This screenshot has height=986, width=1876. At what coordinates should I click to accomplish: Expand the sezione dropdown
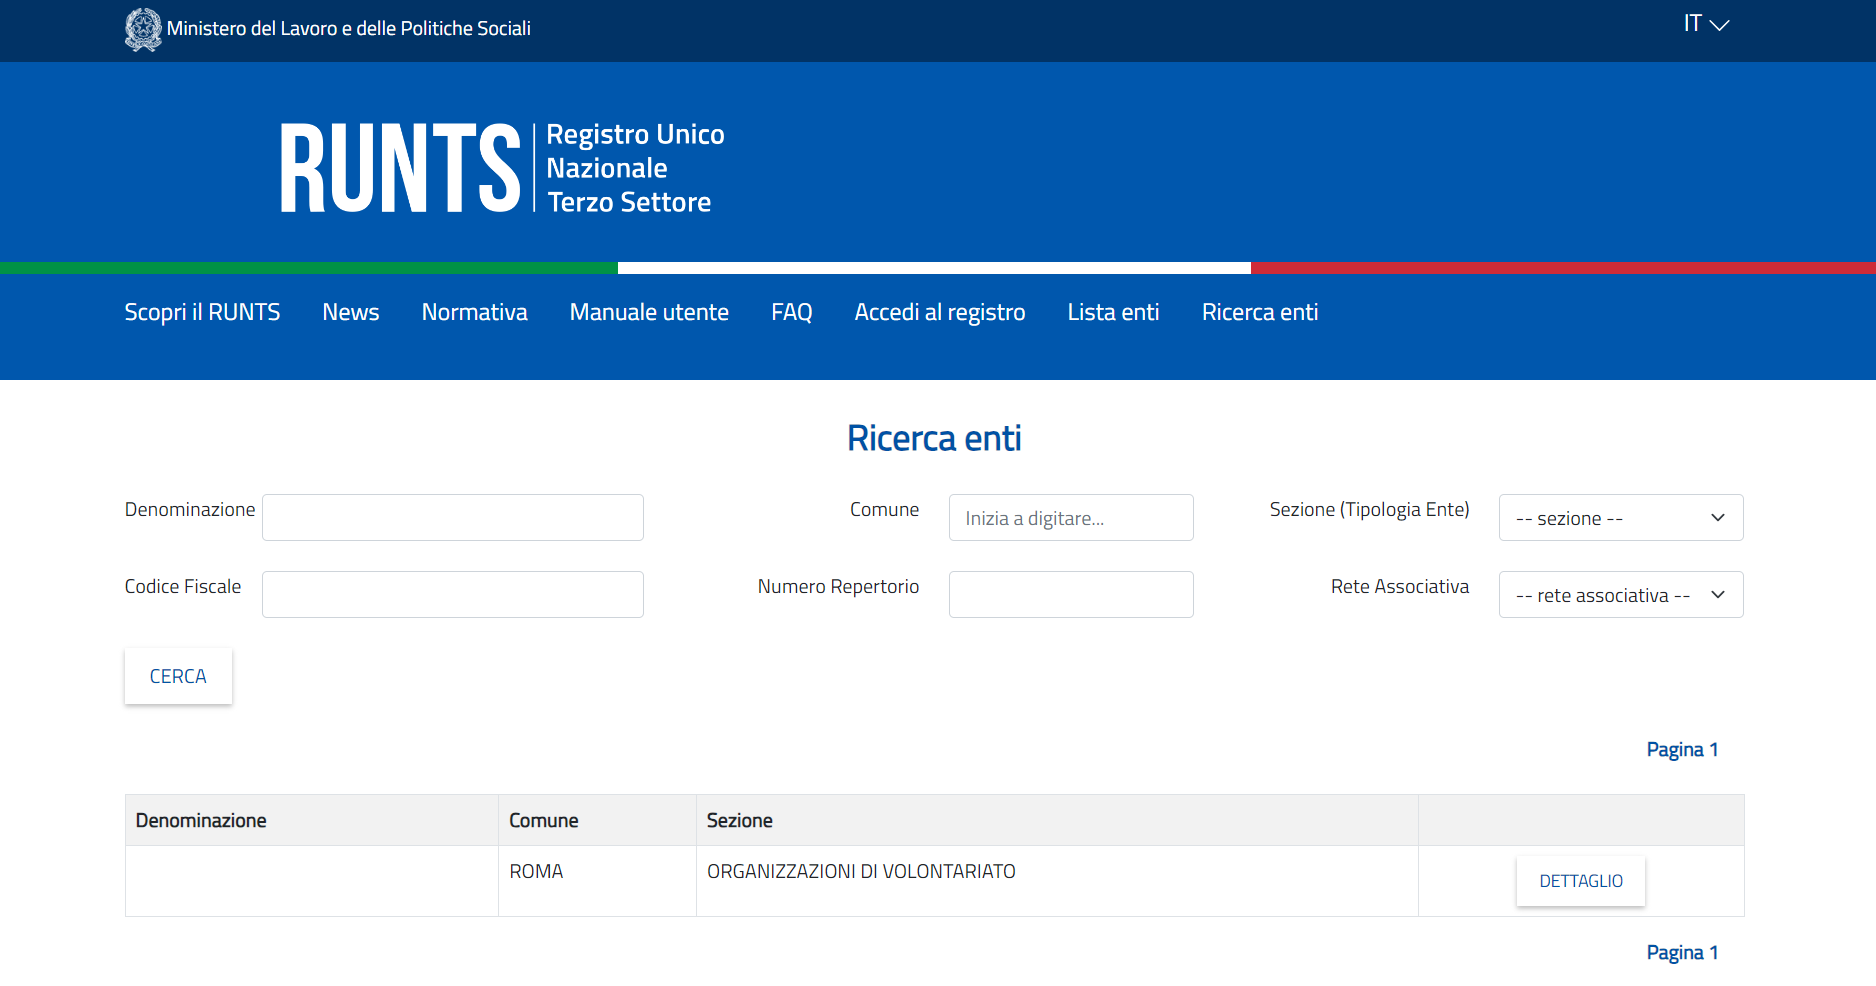[1621, 517]
